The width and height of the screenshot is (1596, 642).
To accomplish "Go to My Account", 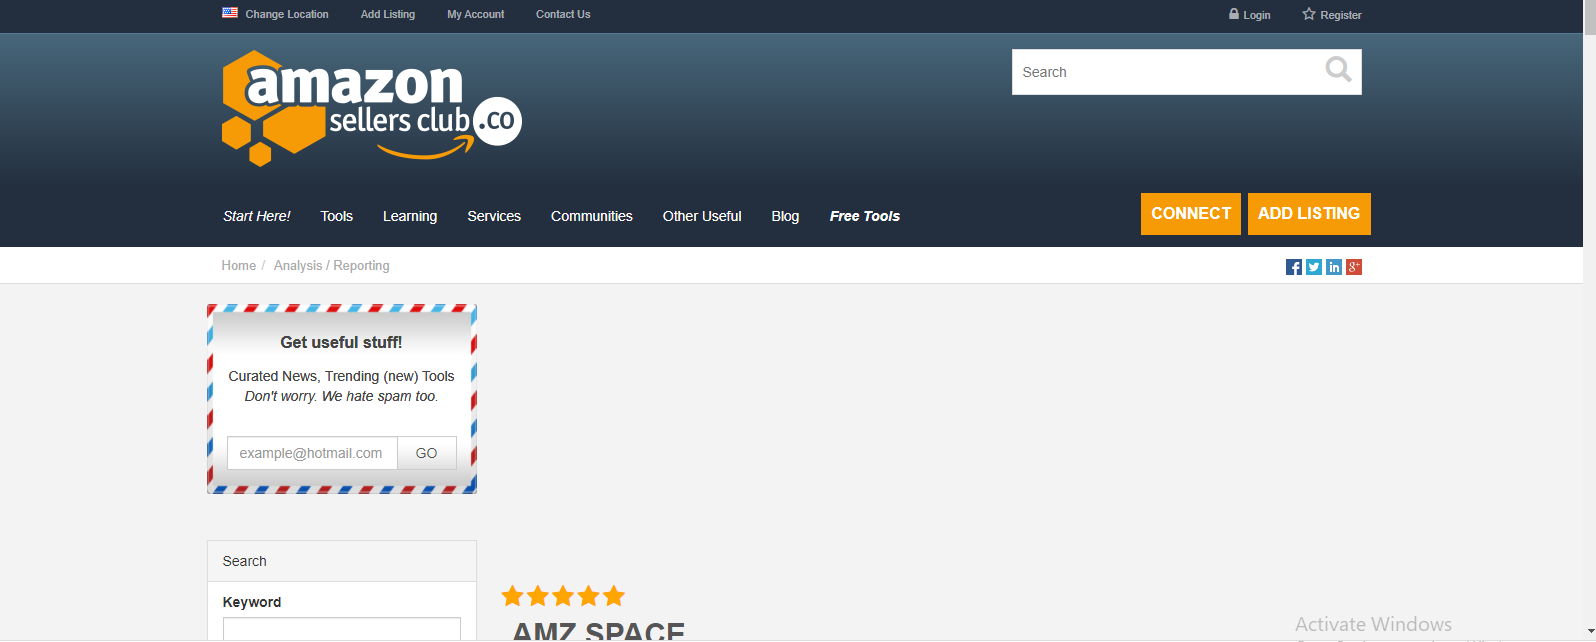I will [476, 14].
